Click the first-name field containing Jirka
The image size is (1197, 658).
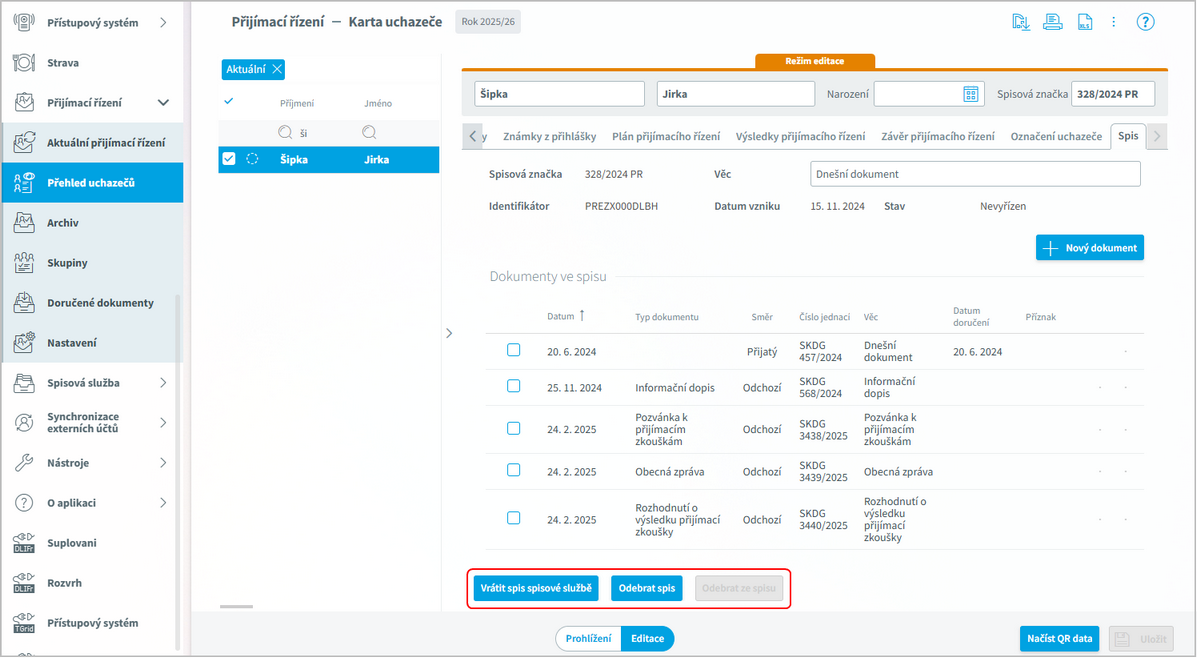pyautogui.click(x=736, y=94)
